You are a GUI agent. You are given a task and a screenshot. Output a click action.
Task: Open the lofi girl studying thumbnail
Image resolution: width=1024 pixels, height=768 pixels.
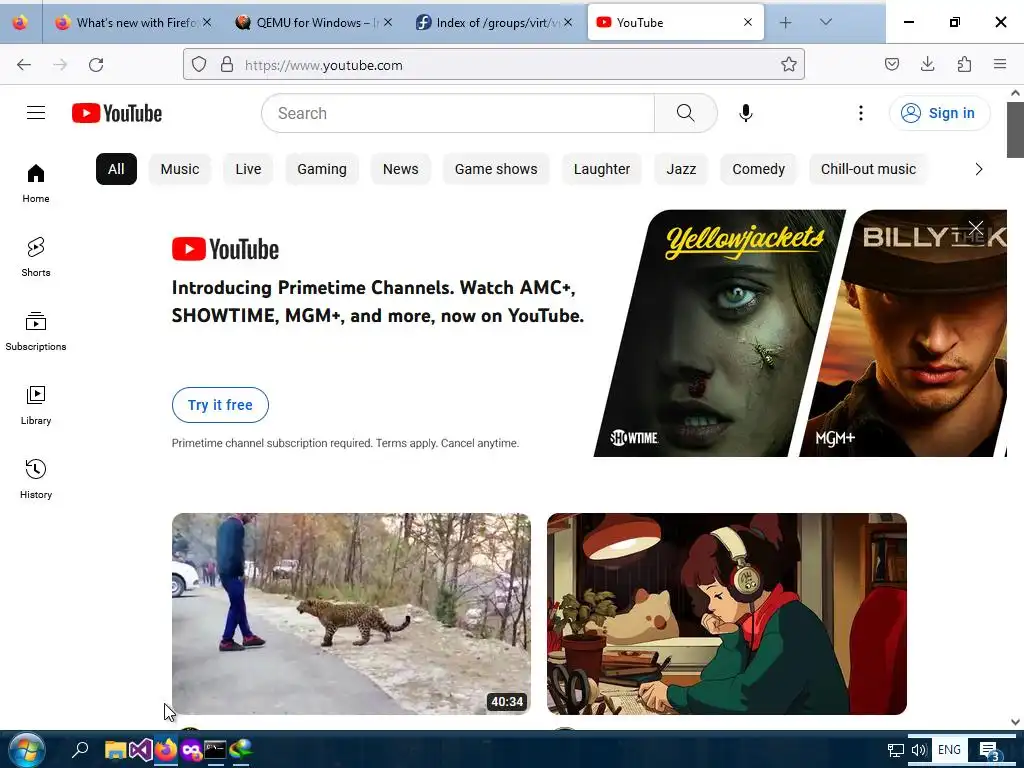(727, 614)
